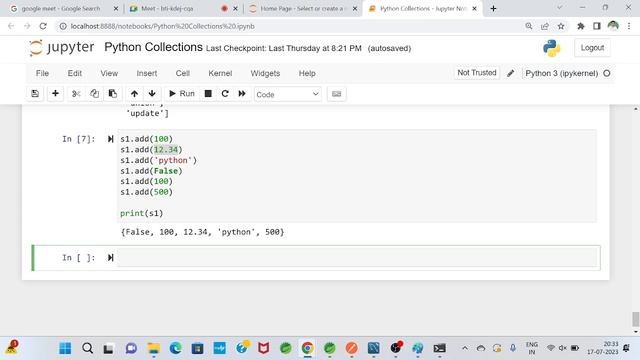The image size is (640, 360).
Task: Click inside the empty code cell
Action: point(358,258)
